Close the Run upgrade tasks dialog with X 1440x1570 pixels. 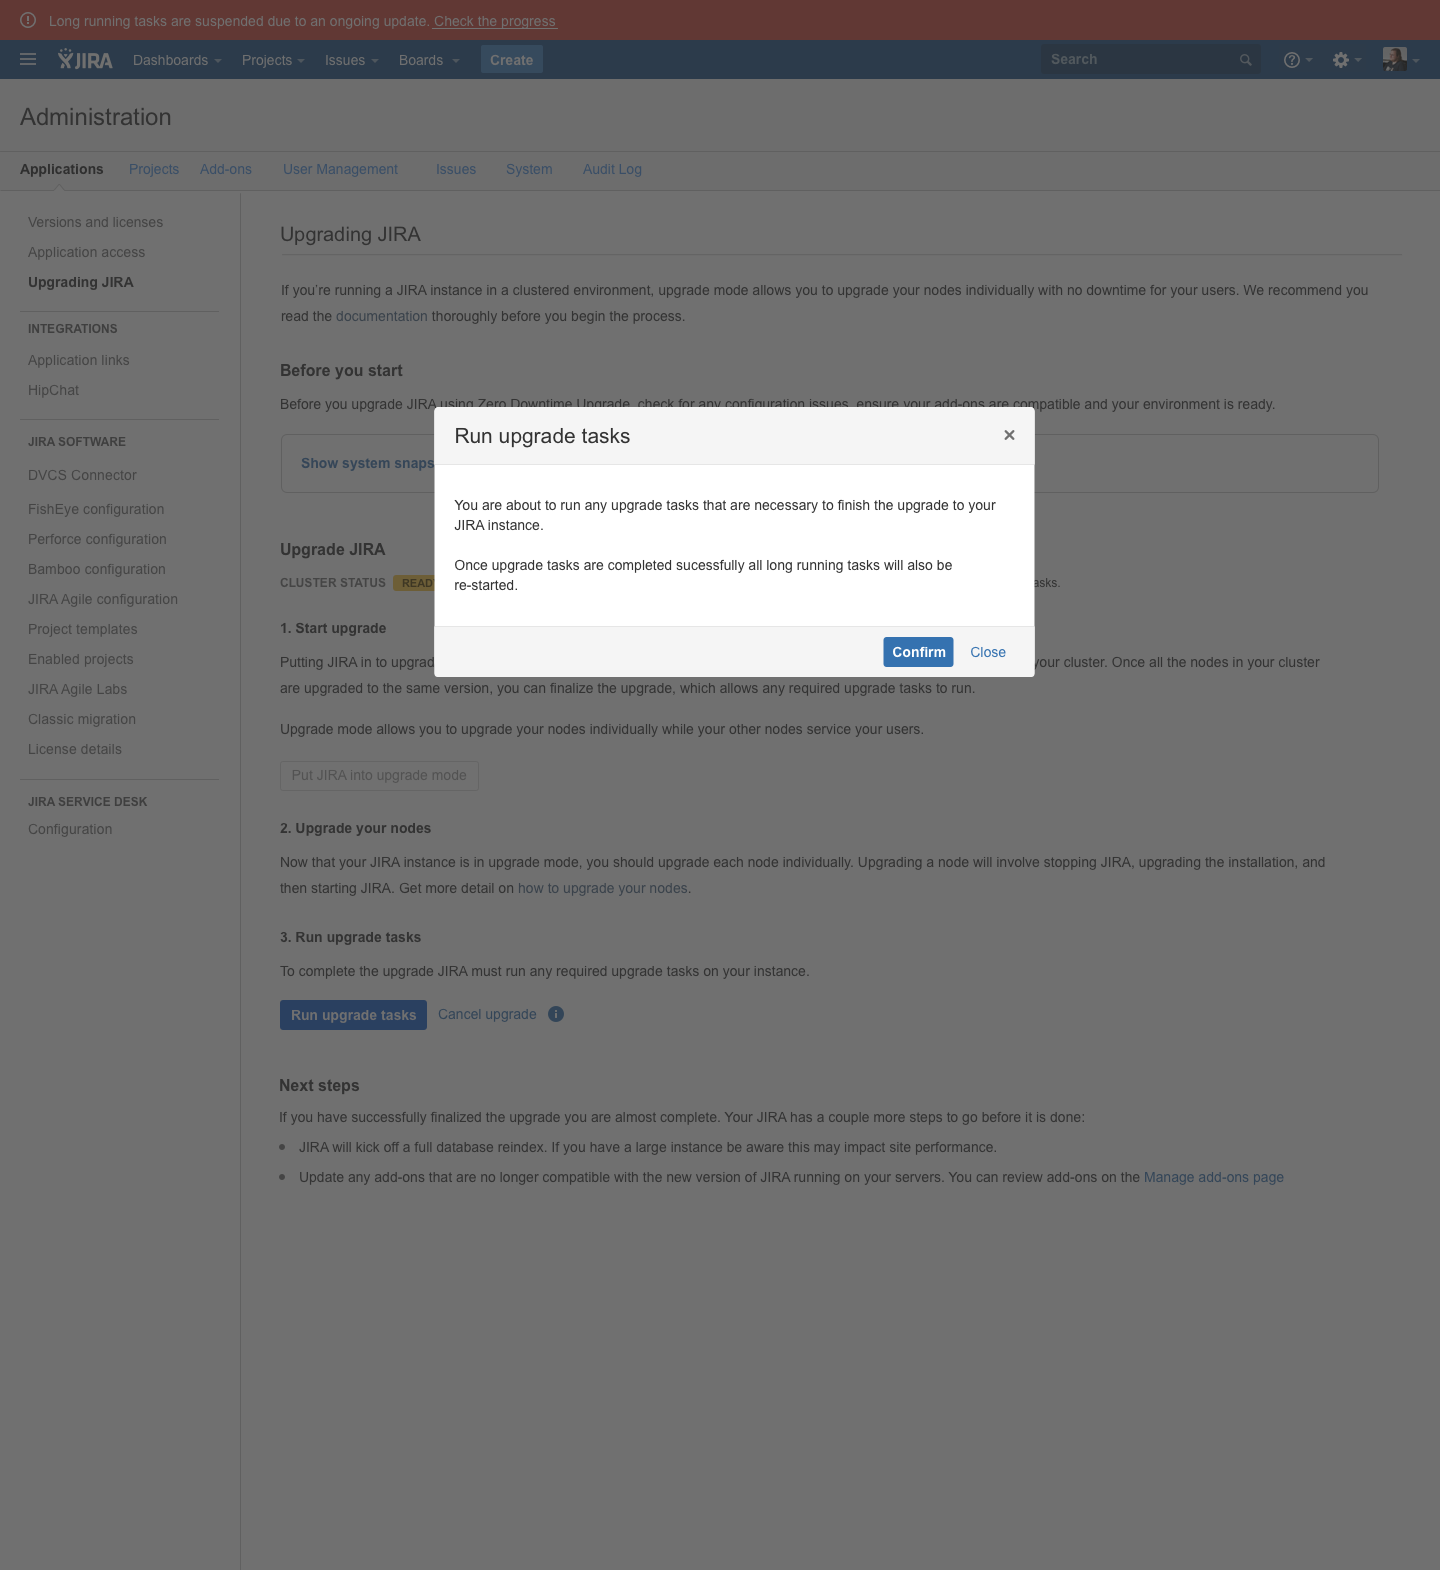pyautogui.click(x=1009, y=435)
